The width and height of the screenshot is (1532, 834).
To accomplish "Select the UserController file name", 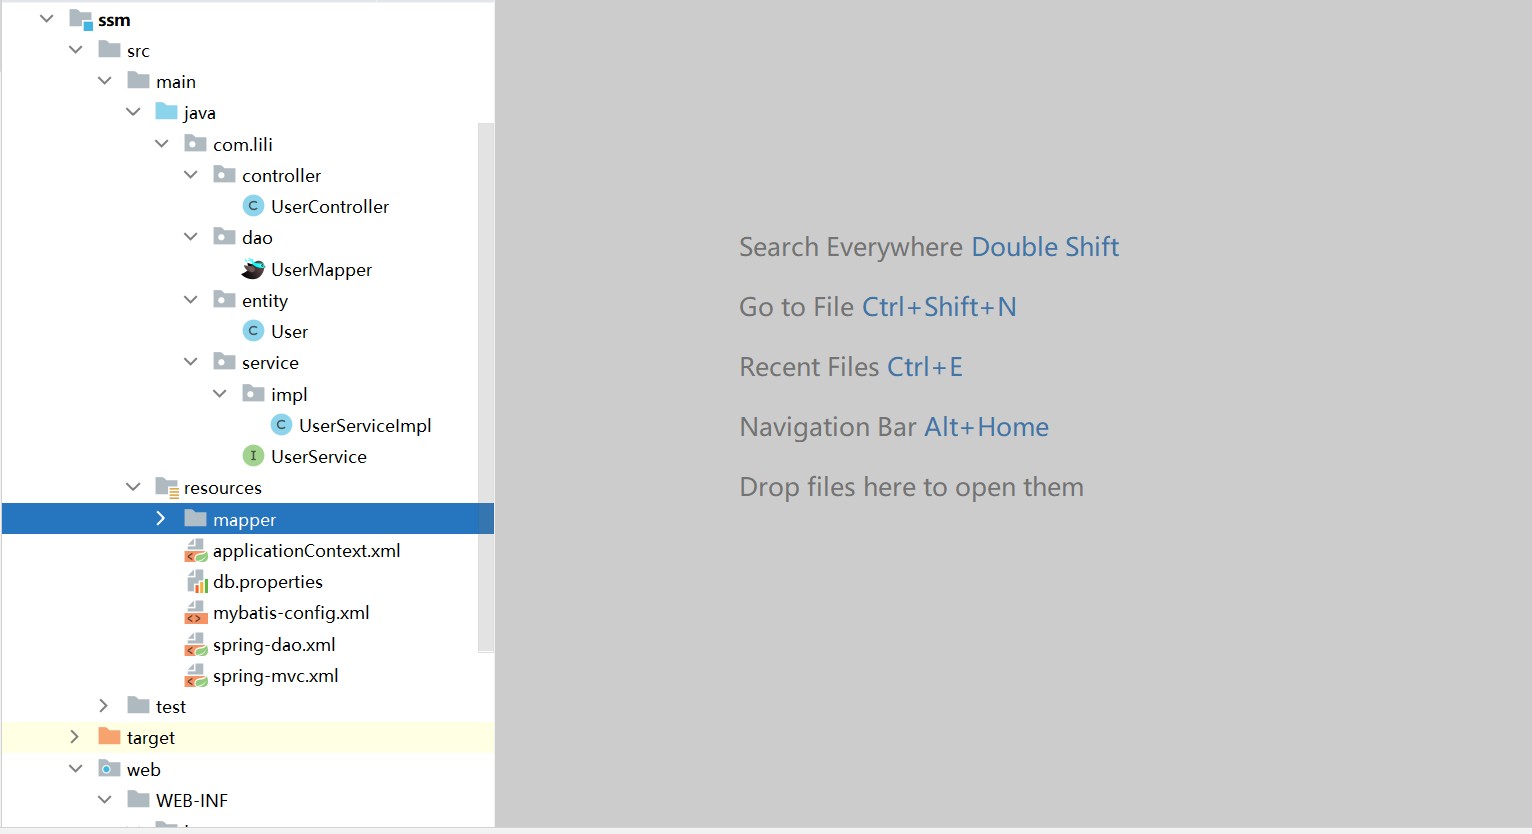I will (x=330, y=207).
